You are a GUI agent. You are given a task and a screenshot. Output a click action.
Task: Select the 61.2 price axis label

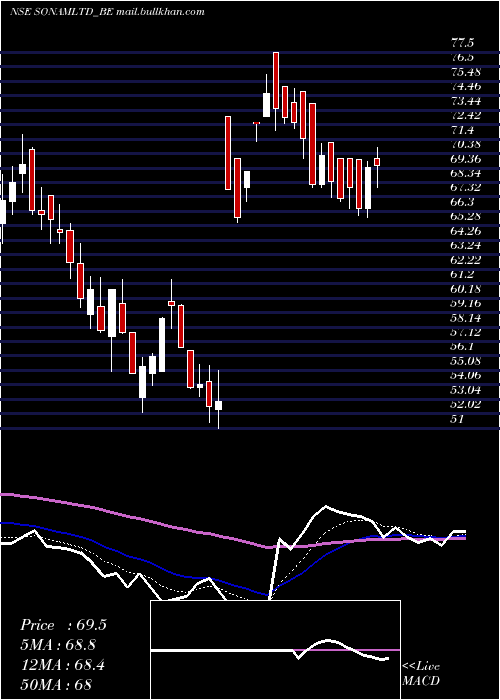462,274
